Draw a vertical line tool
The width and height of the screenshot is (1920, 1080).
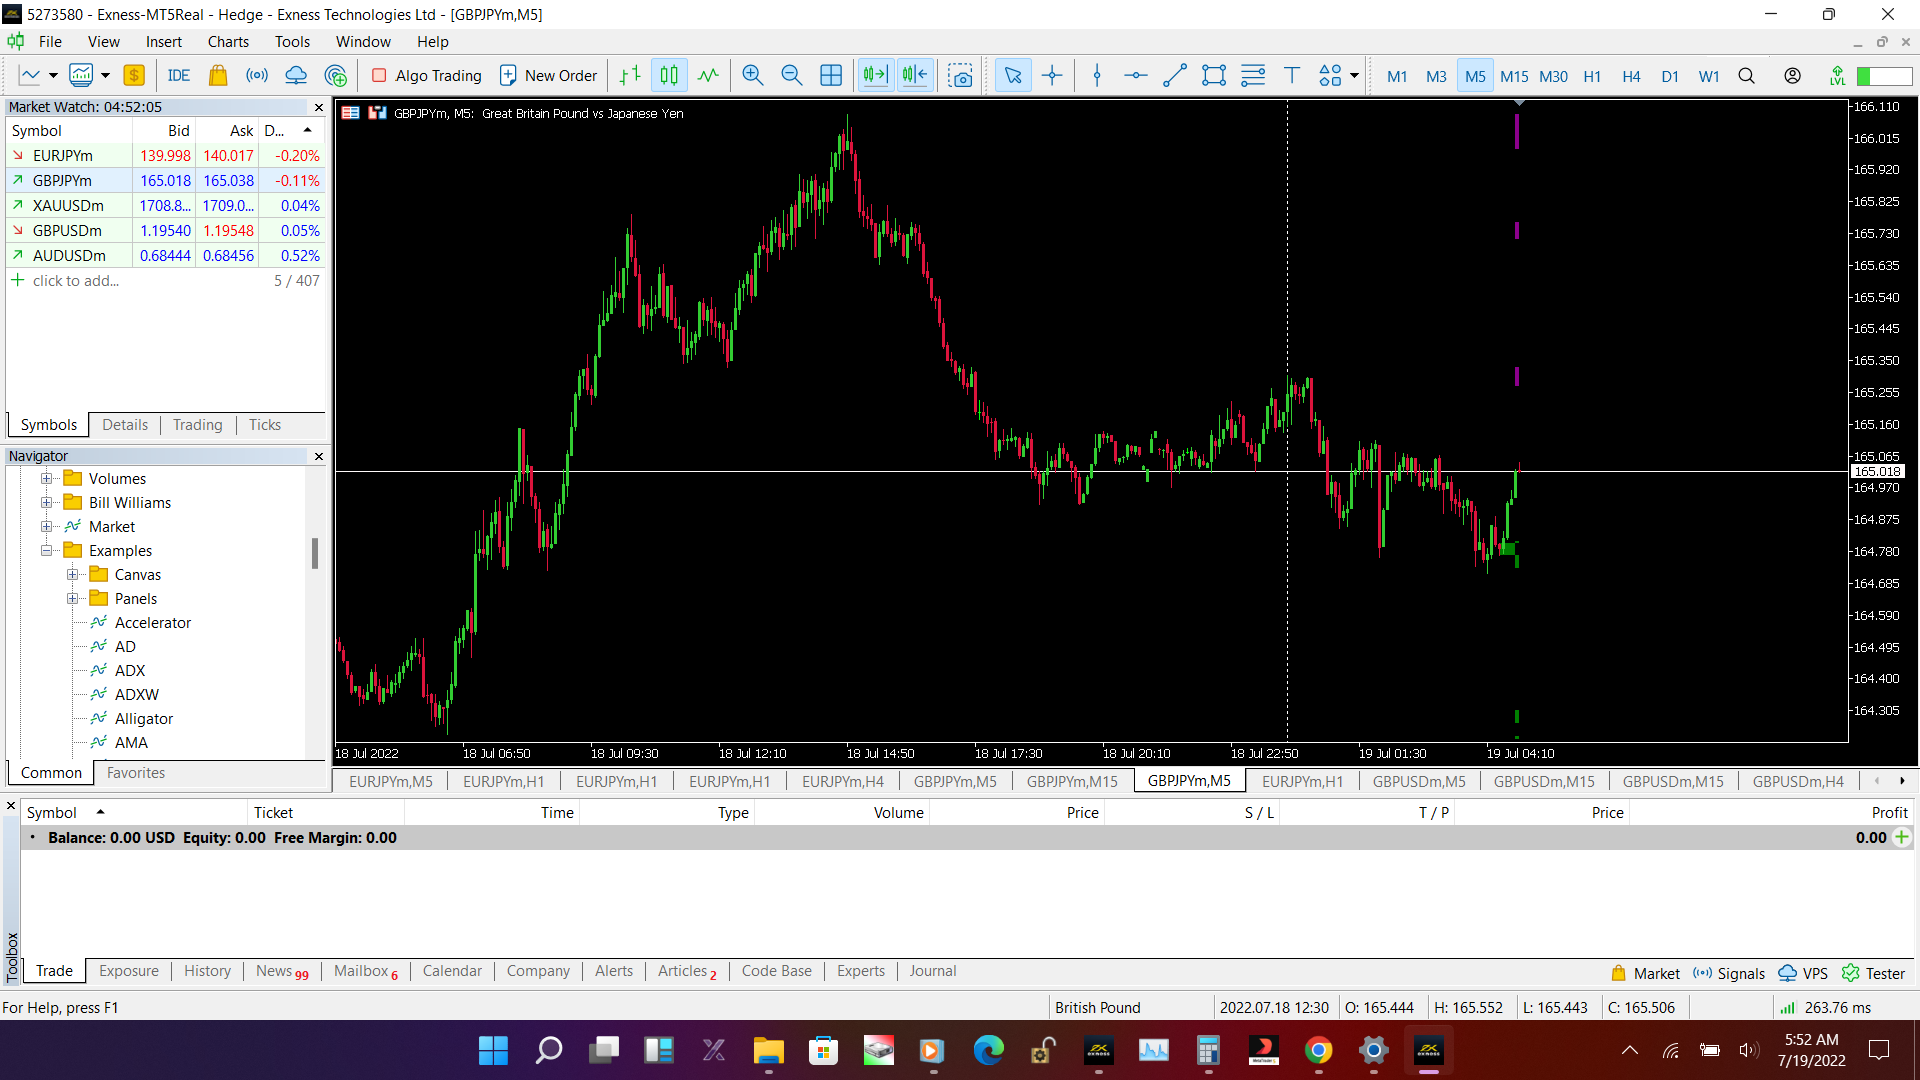[1097, 76]
